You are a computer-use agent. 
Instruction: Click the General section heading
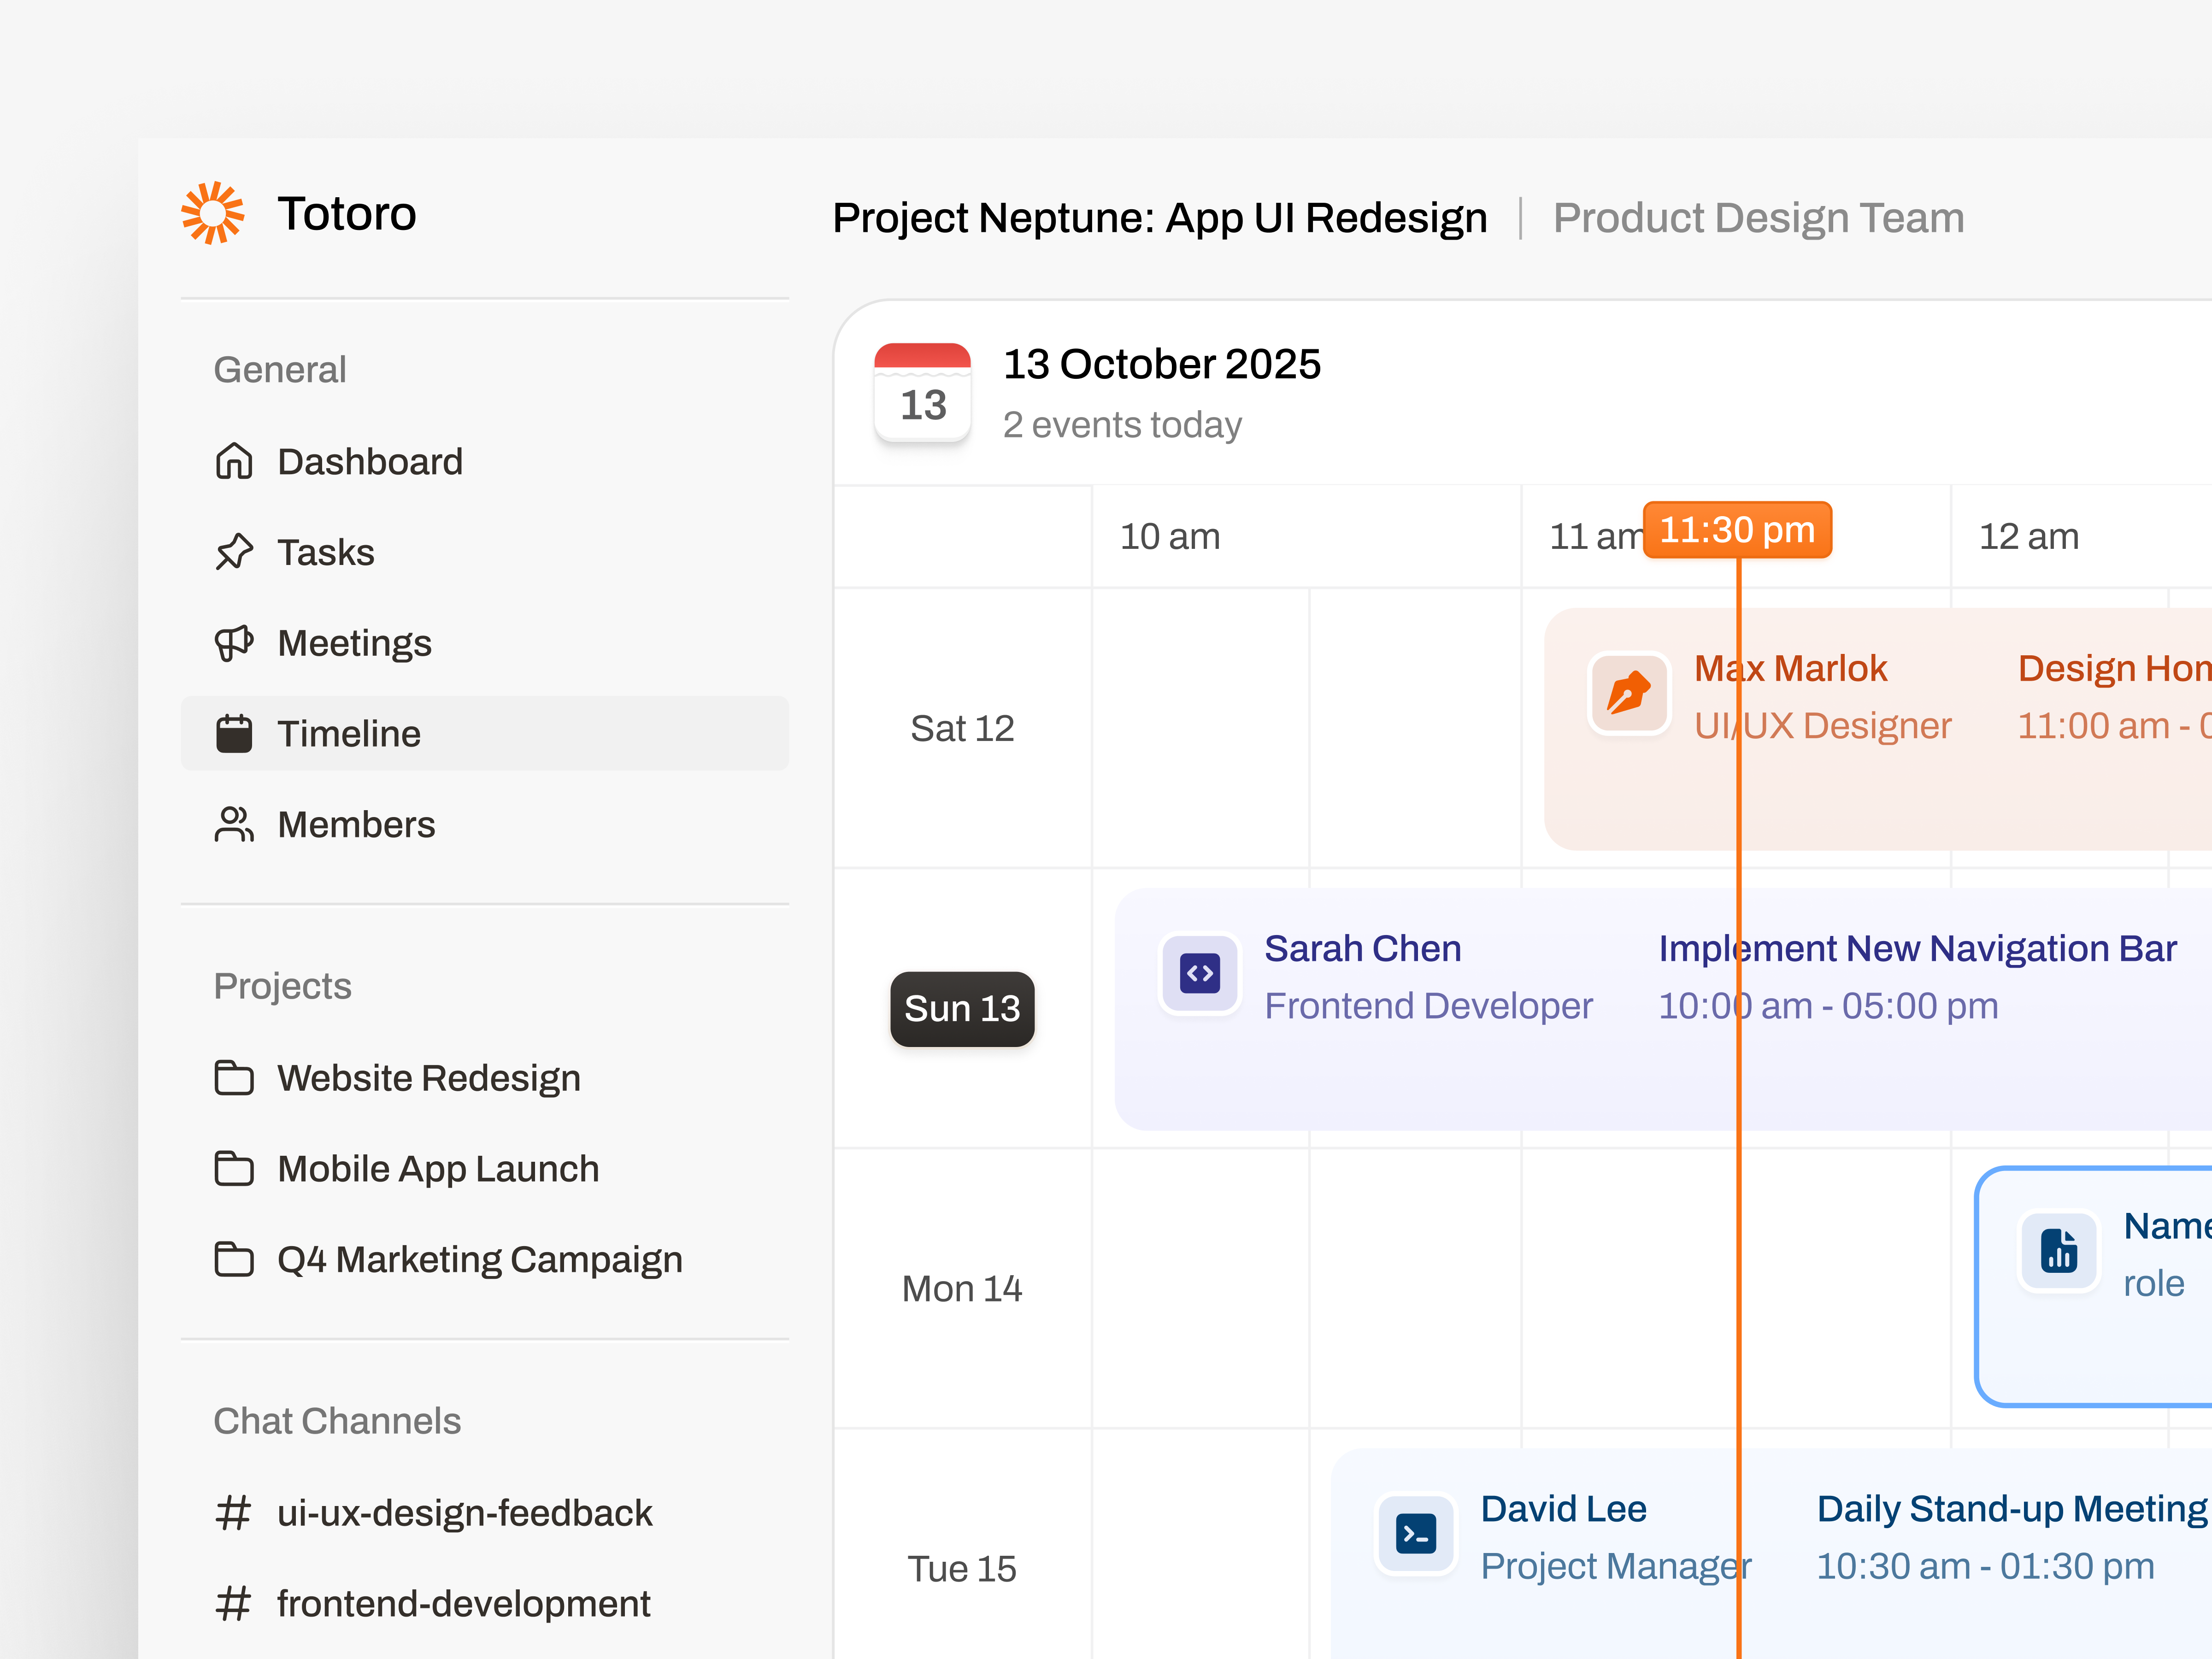pos(280,369)
